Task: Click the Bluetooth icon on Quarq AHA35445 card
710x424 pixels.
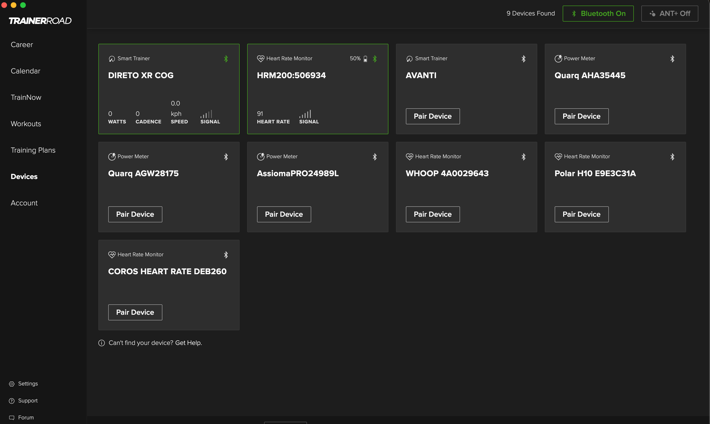Action: 672,59
